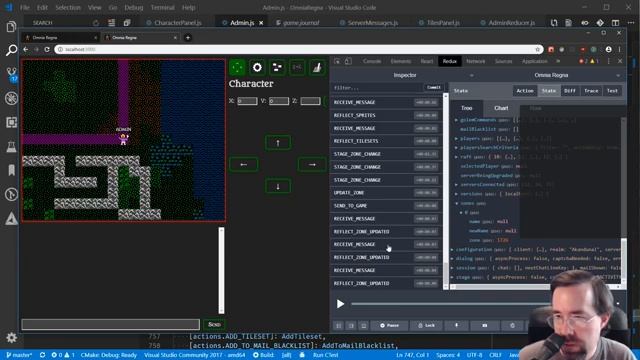Open the browser profile avatar icon

608,49
